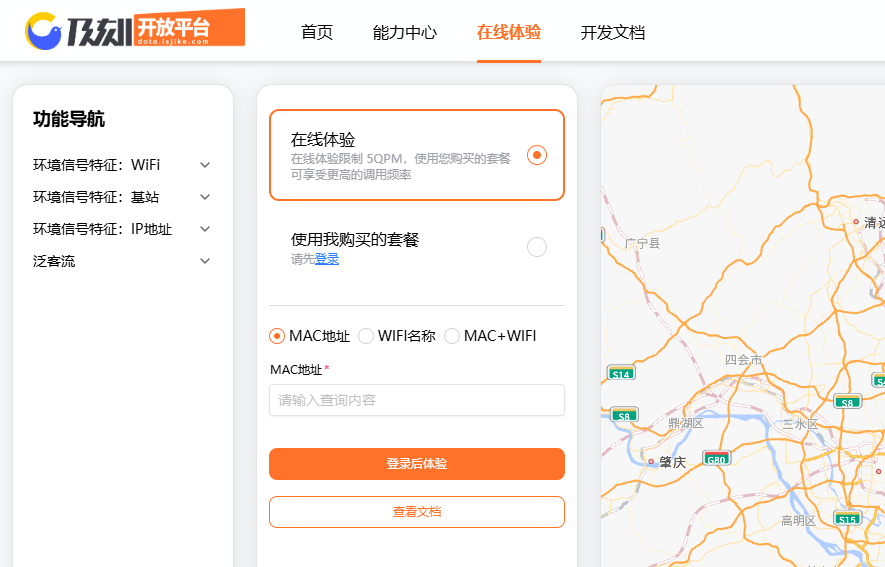885x567 pixels.
Task: Select the 使用我购买的套餐 radio option
Action: tap(537, 247)
